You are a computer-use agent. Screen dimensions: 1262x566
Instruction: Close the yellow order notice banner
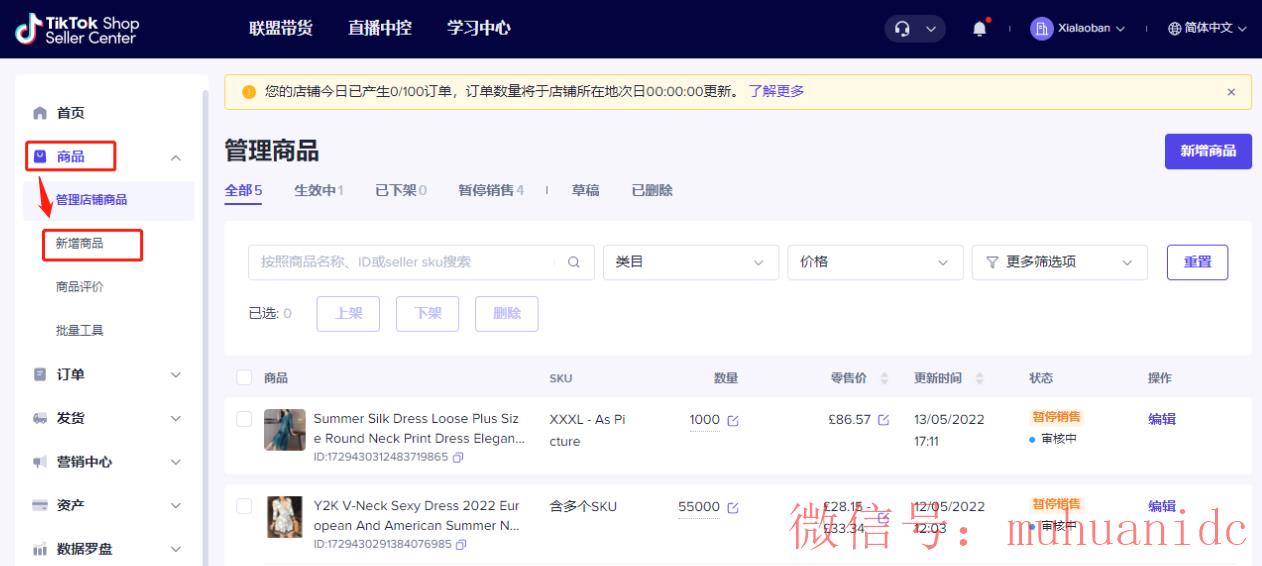(1231, 92)
